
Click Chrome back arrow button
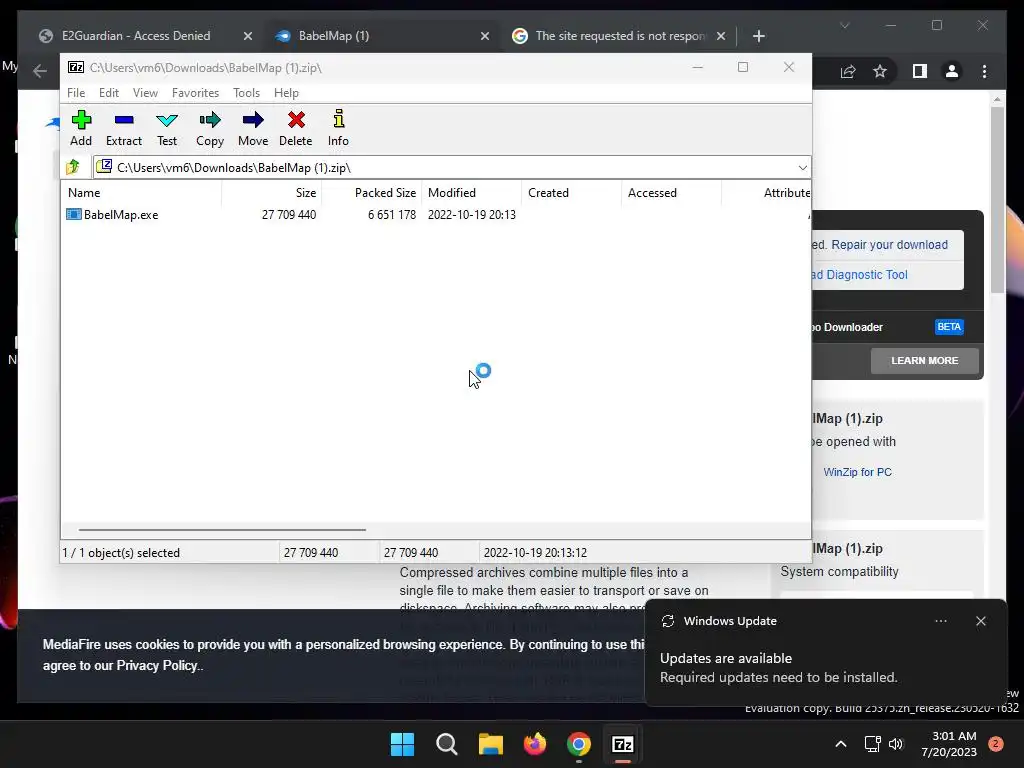tap(40, 71)
